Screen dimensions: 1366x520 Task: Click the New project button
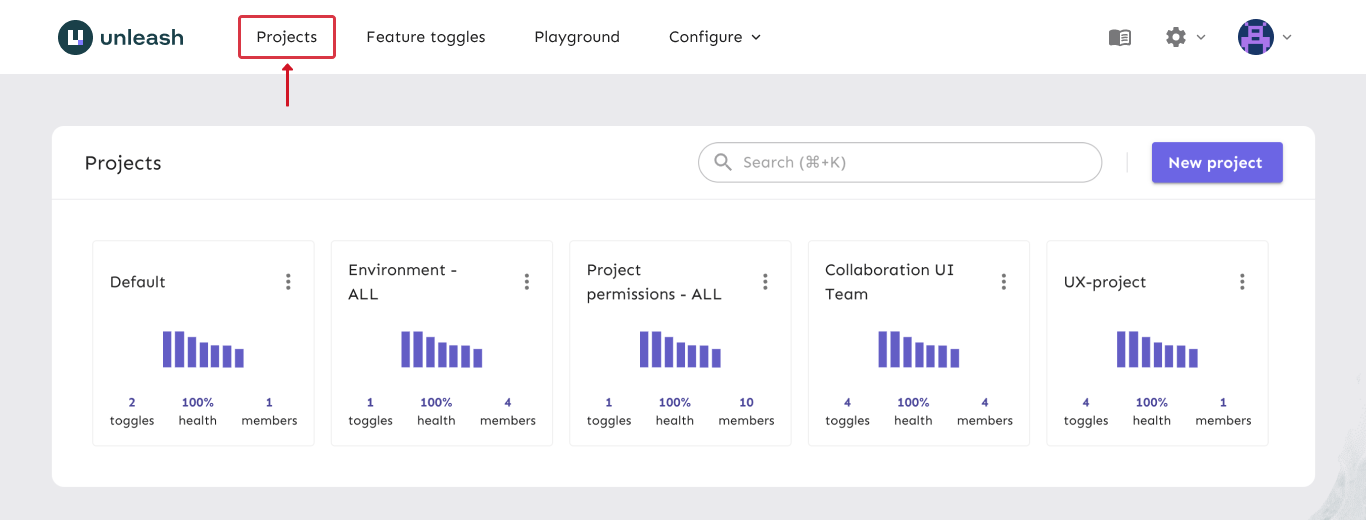(x=1216, y=162)
